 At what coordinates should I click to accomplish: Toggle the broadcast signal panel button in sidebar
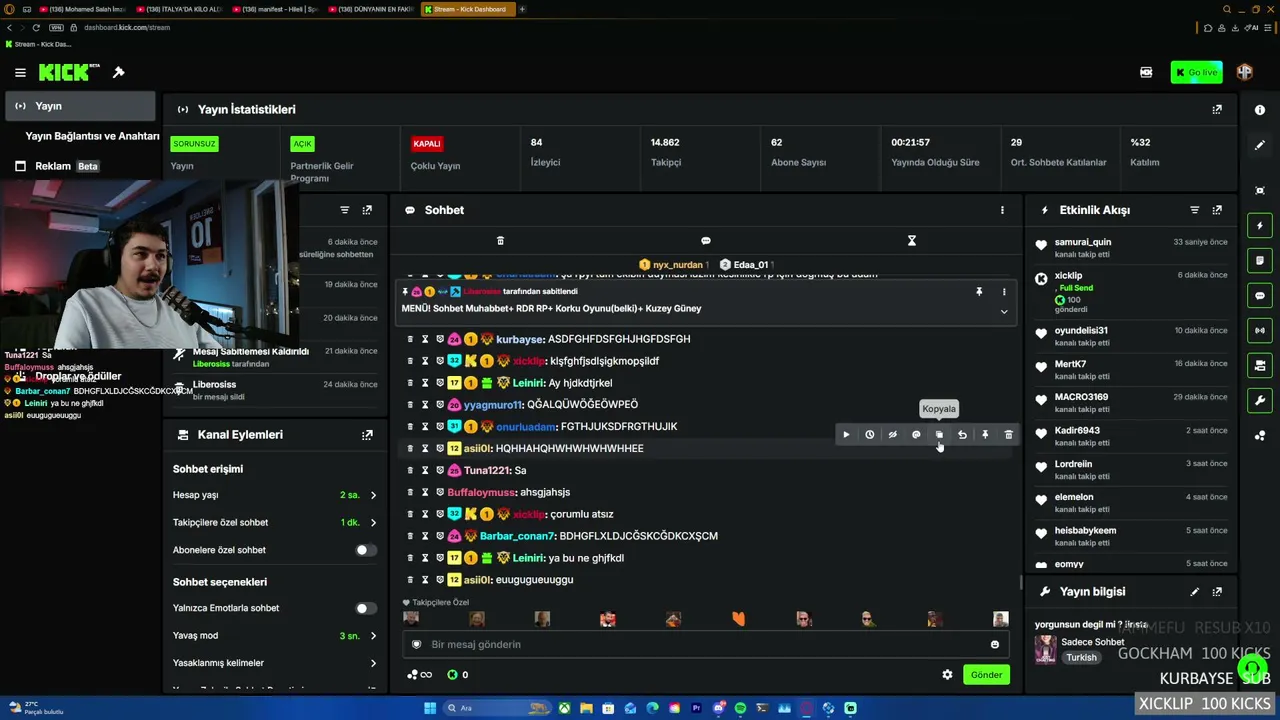coord(1260,331)
